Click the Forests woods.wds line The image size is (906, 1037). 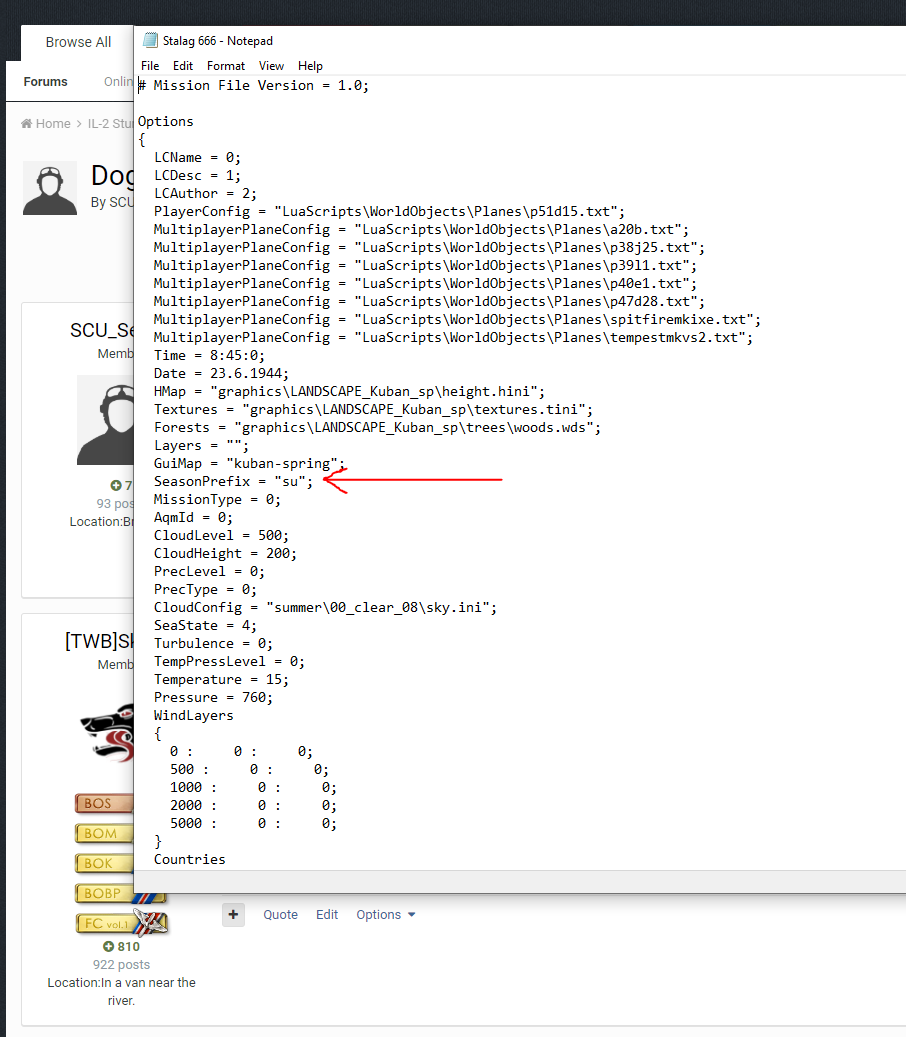pyautogui.click(x=377, y=427)
